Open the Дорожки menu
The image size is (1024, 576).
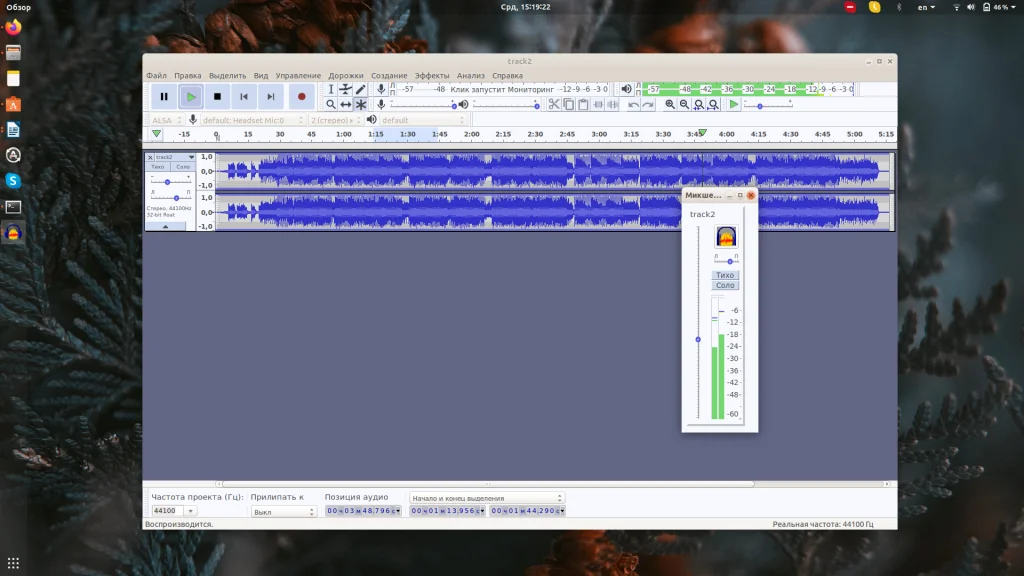click(346, 75)
